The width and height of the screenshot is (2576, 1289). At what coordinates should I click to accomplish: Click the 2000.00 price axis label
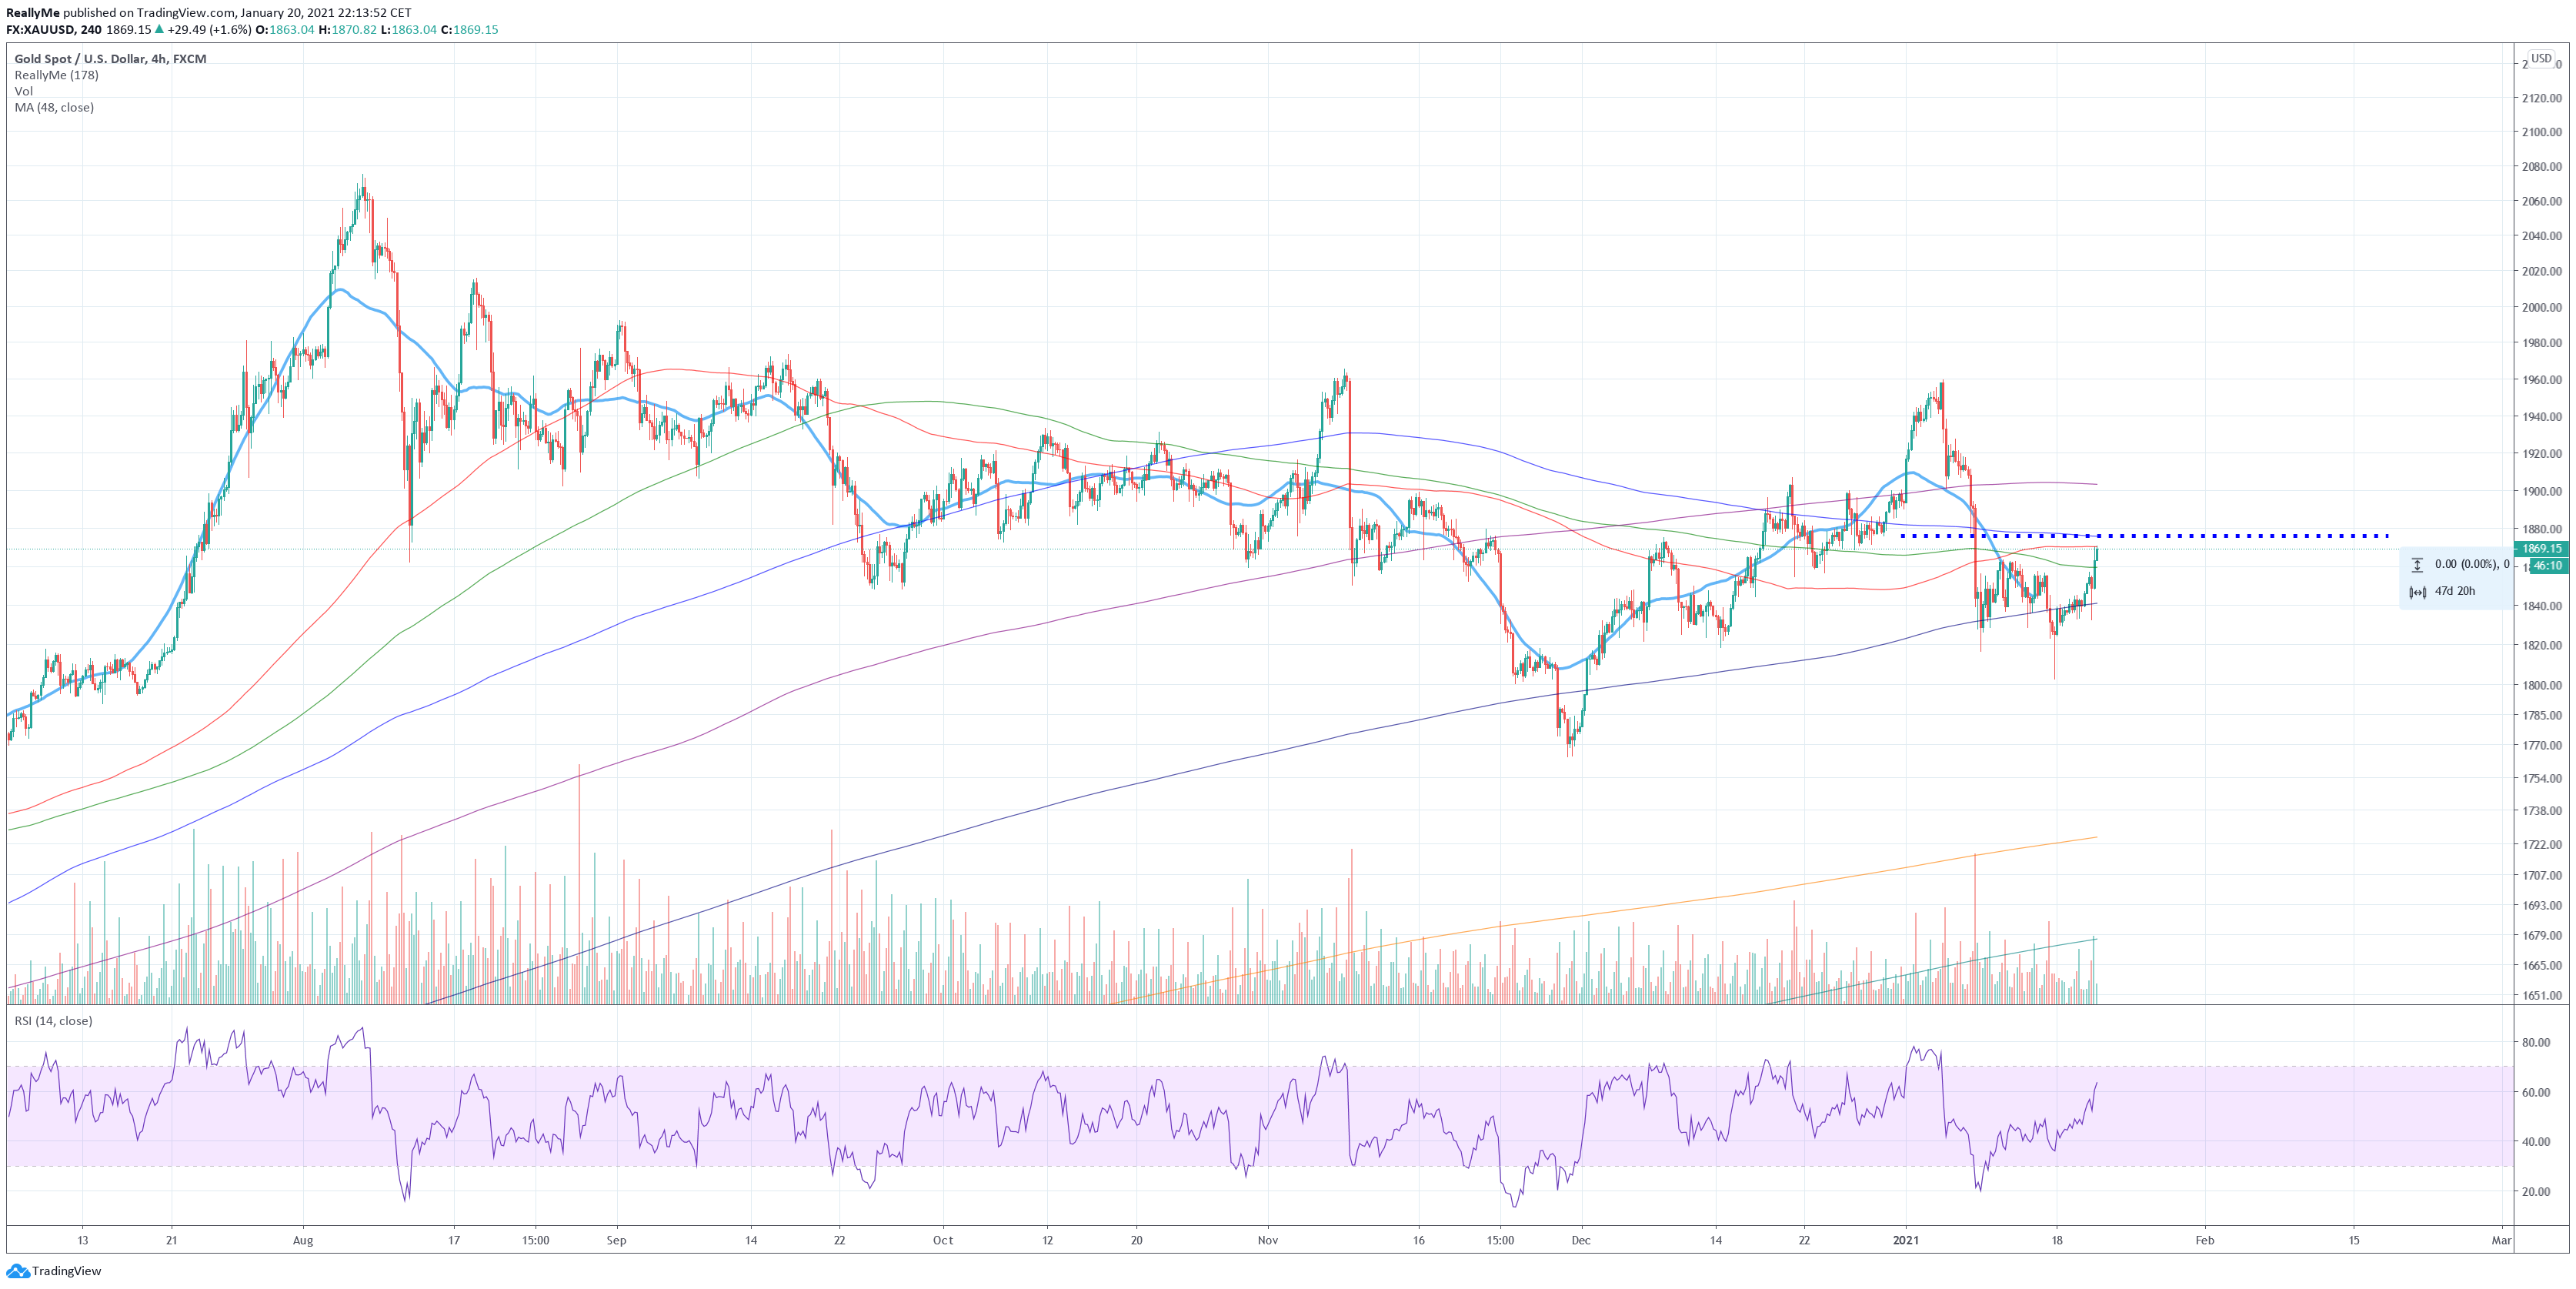2541,307
